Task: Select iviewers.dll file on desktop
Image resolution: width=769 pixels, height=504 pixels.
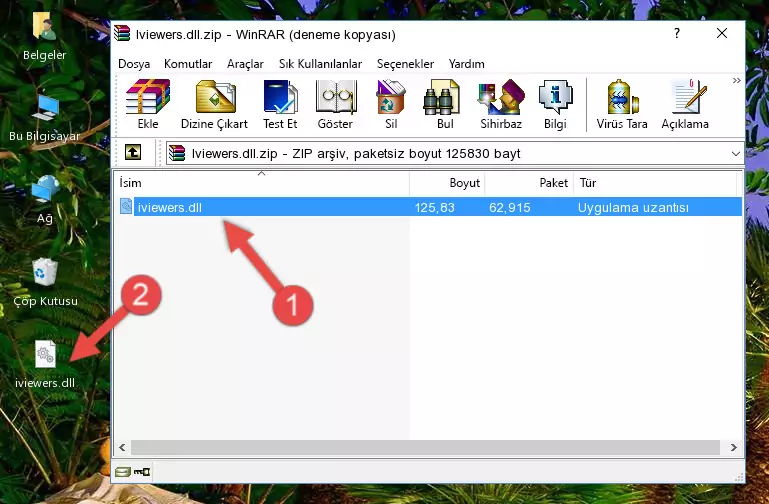Action: [x=45, y=365]
